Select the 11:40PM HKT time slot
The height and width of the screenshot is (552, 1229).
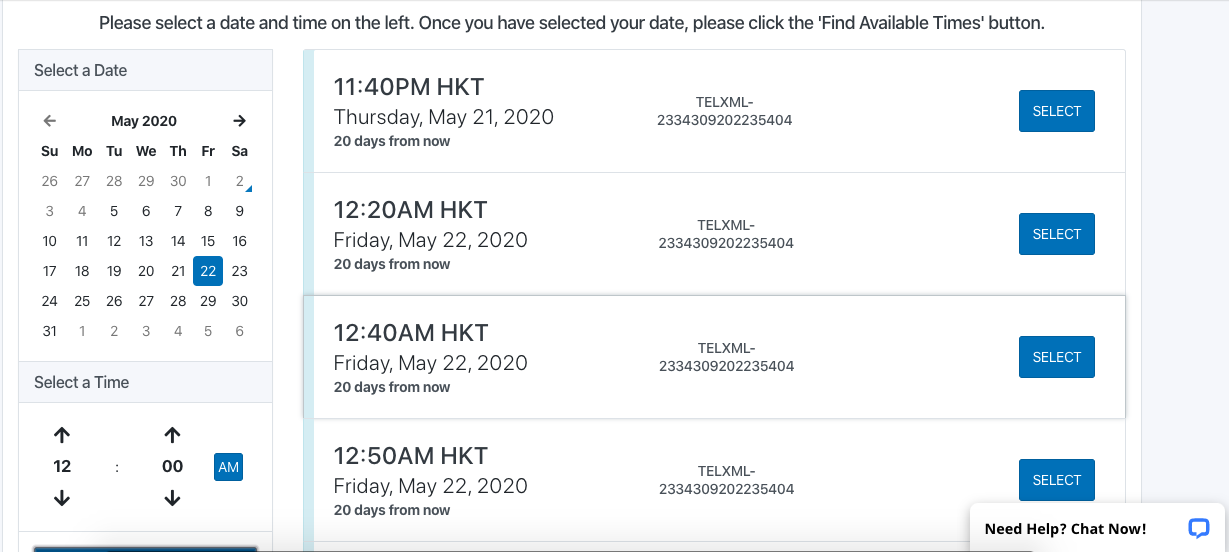pos(1056,111)
